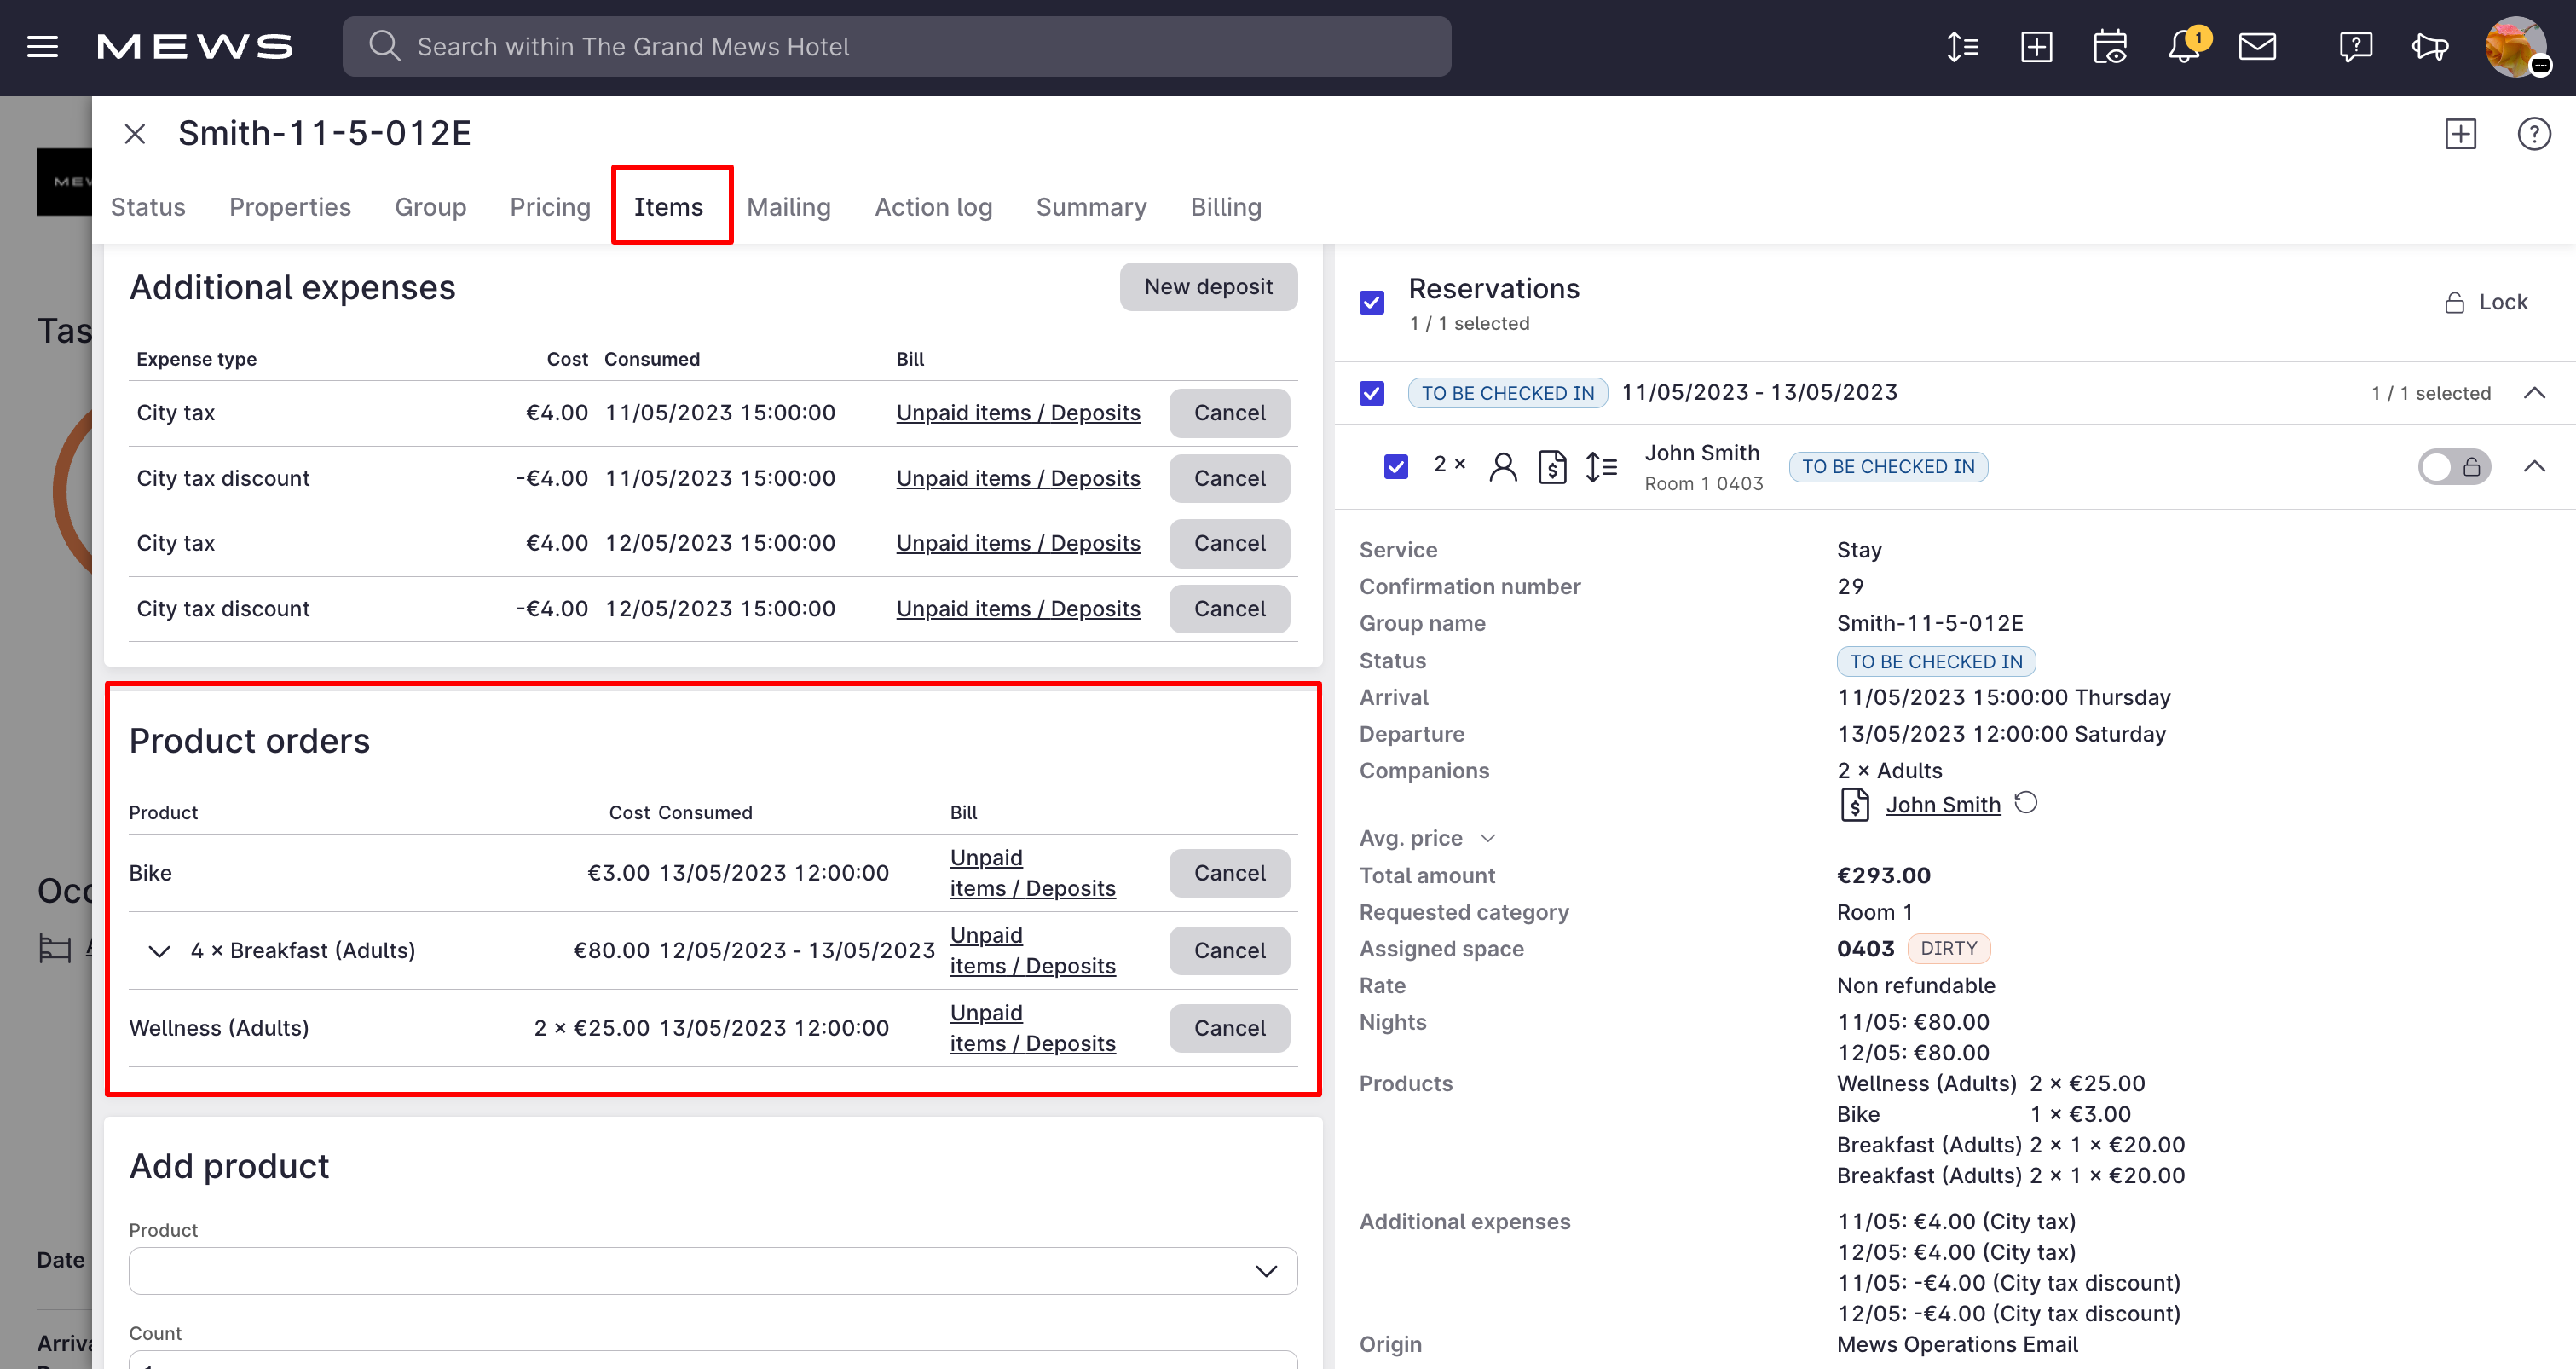Open Unpaid items bill link for Wellness (Adults)
This screenshot has width=2576, height=1369.
coord(1032,1028)
